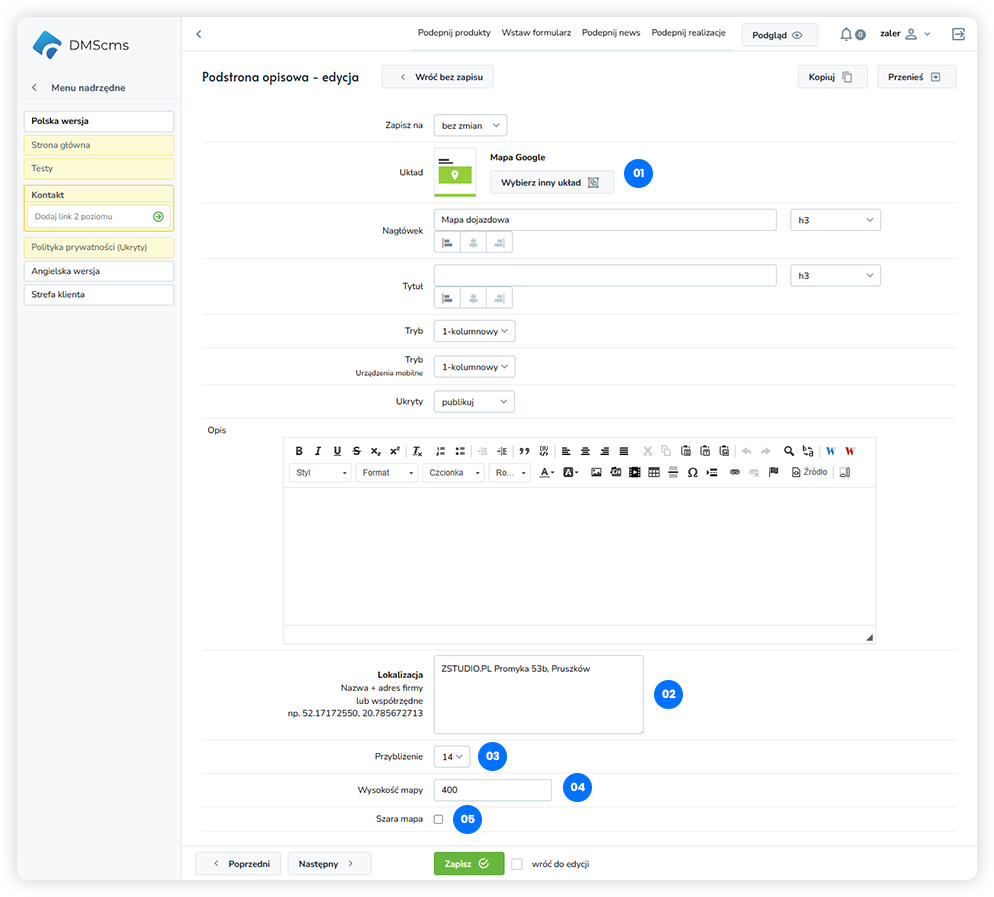Open the Przybliżenie zoom level dropdown

click(x=453, y=757)
